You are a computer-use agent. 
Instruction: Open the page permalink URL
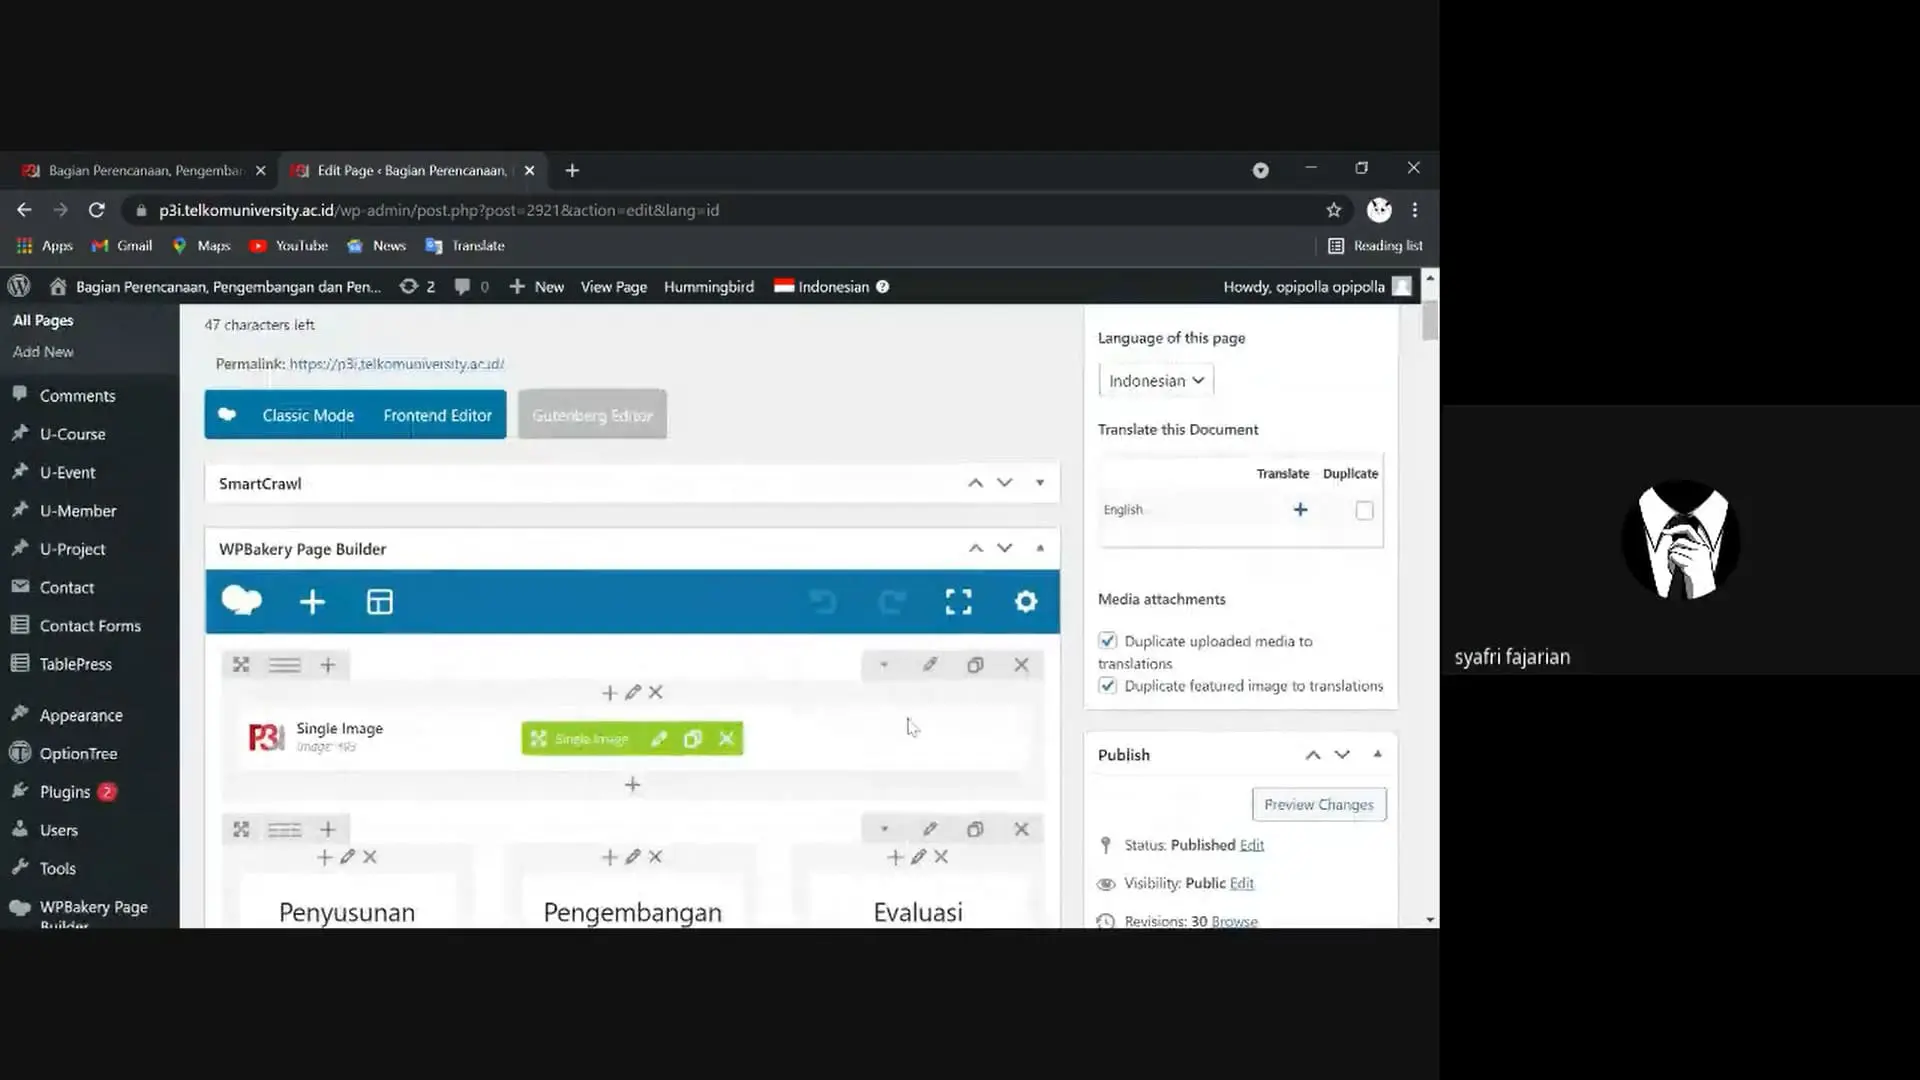397,364
